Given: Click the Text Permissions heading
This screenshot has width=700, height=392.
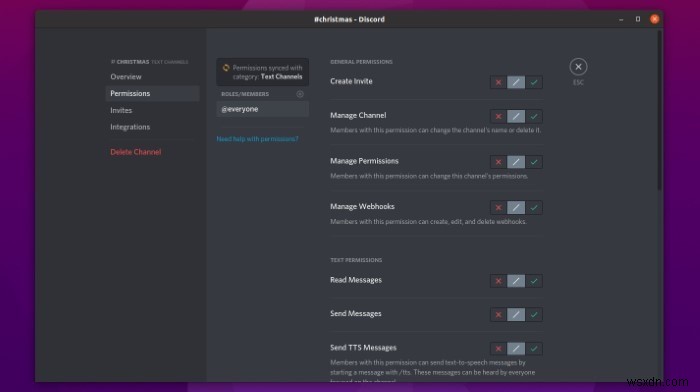Looking at the screenshot, I should tap(356, 260).
